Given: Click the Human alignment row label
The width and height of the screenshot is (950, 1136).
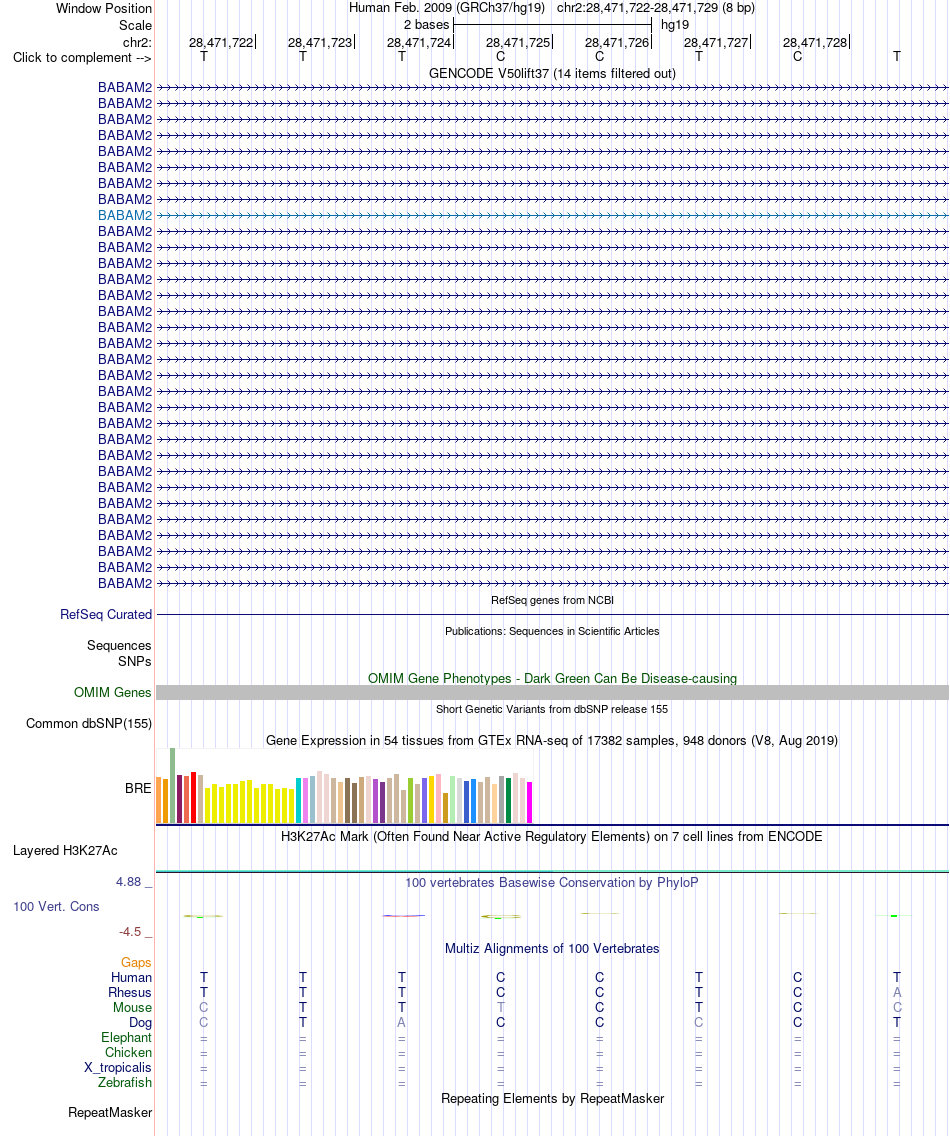Looking at the screenshot, I should tap(131, 977).
